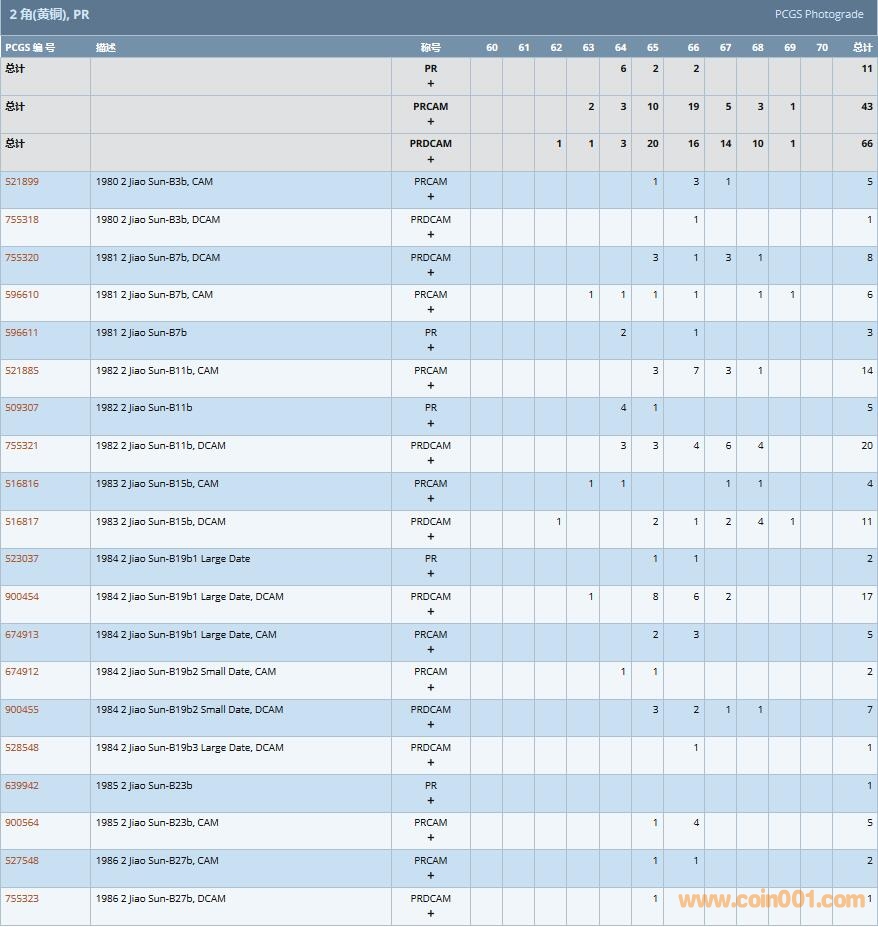This screenshot has width=878, height=927.
Task: Click the 总计 column header
Action: point(861,48)
